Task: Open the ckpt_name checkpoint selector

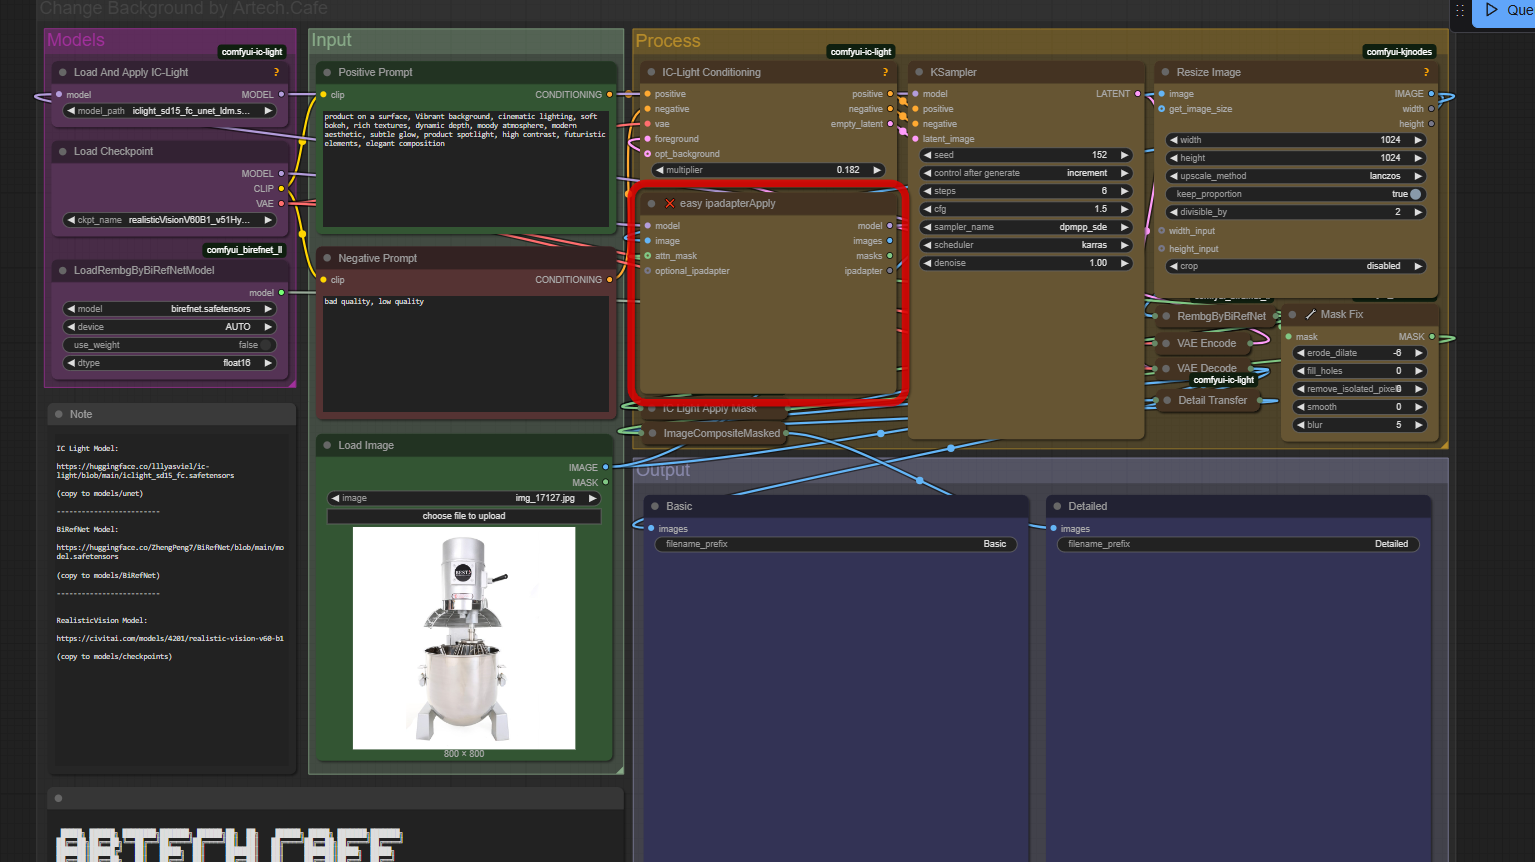Action: (169, 220)
